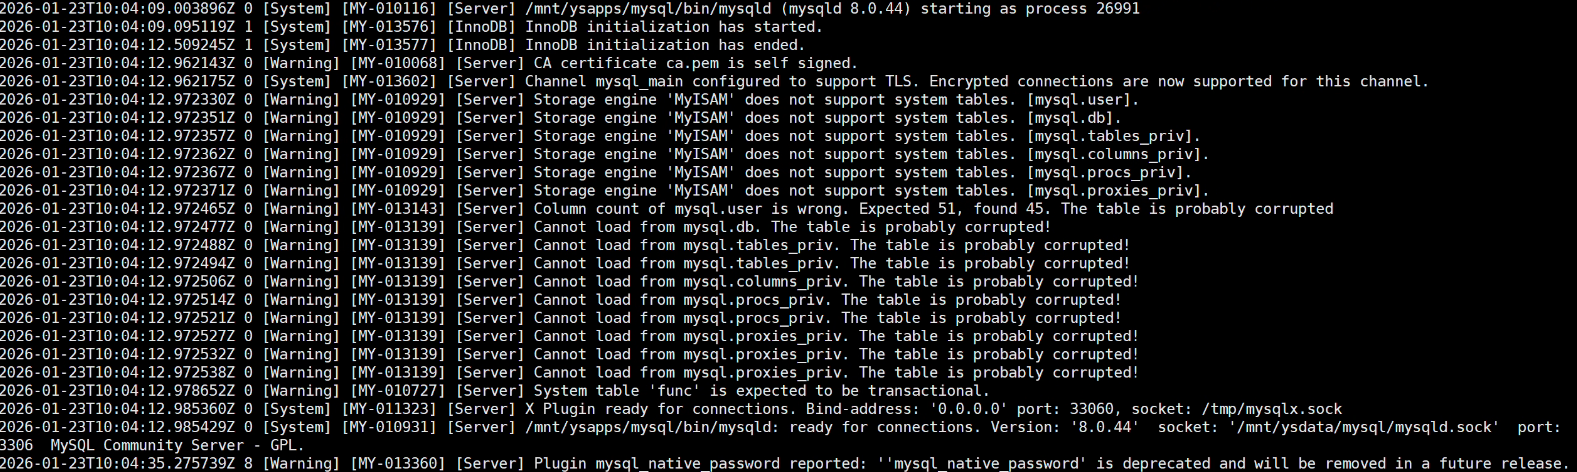Click the "InnoDB initialization has ended" message
The width and height of the screenshot is (1577, 472).
[664, 45]
